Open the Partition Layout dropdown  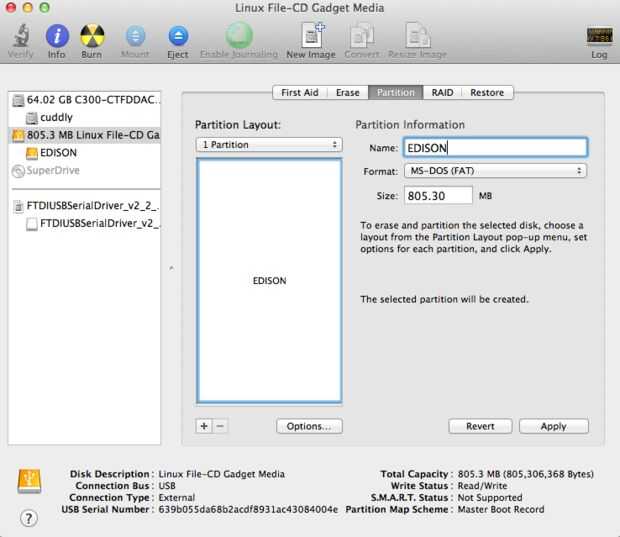click(269, 145)
